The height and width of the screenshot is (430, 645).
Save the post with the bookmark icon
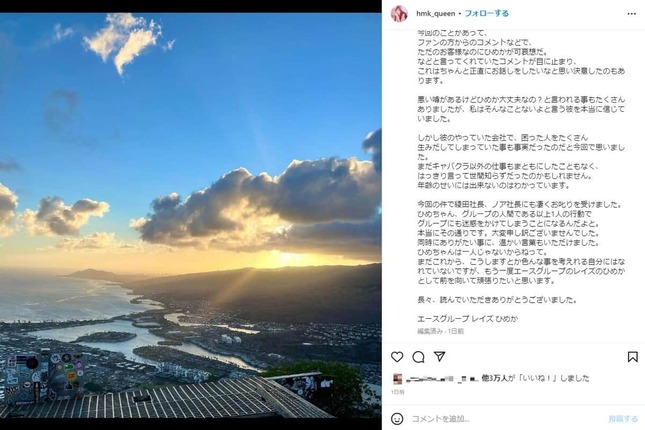tap(633, 357)
